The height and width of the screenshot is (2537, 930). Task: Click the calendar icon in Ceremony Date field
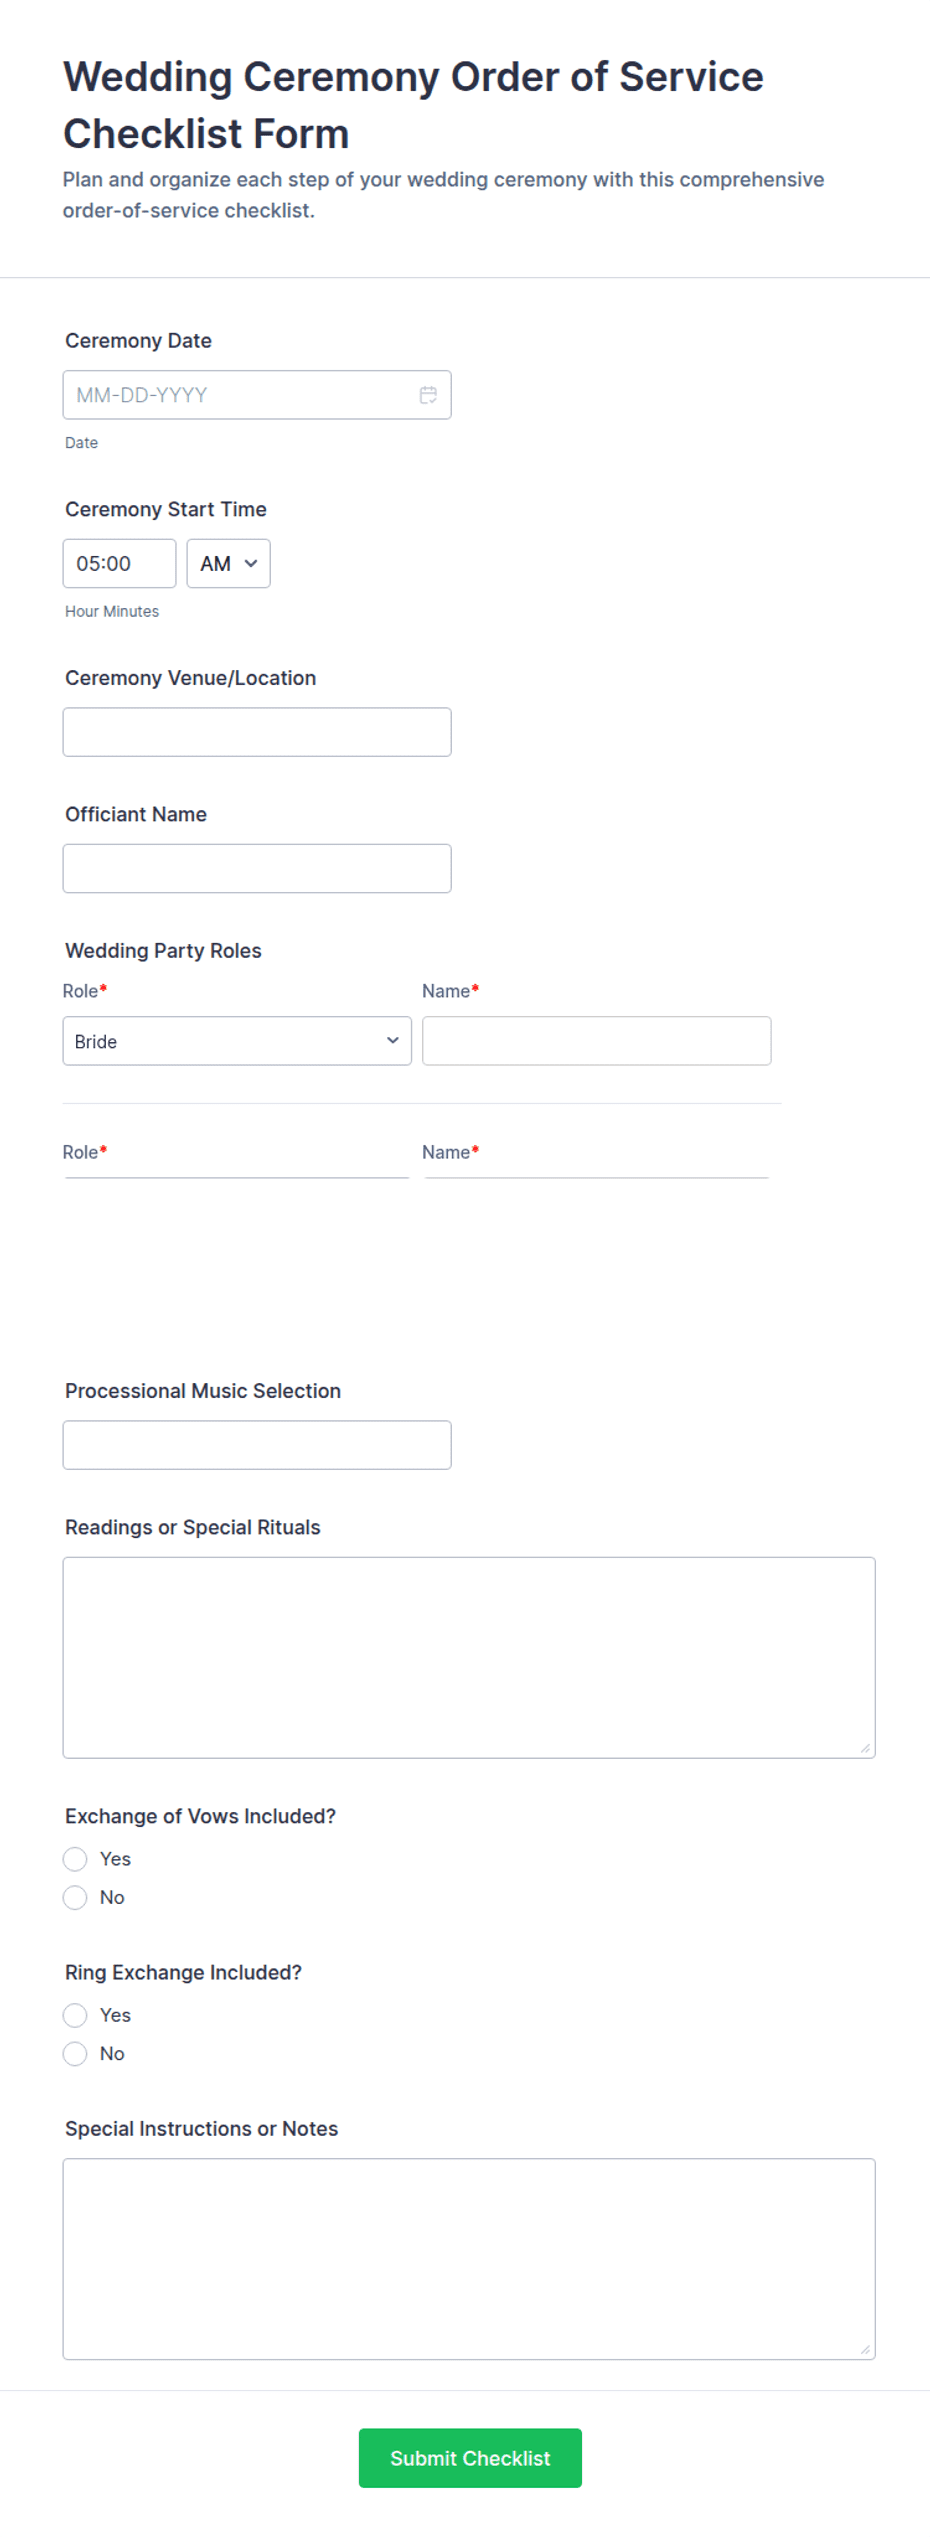[428, 394]
